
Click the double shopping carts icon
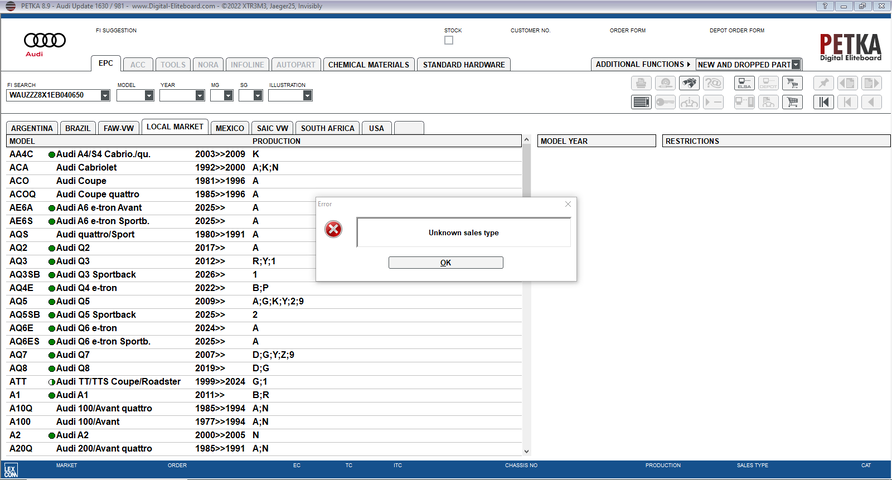[793, 83]
